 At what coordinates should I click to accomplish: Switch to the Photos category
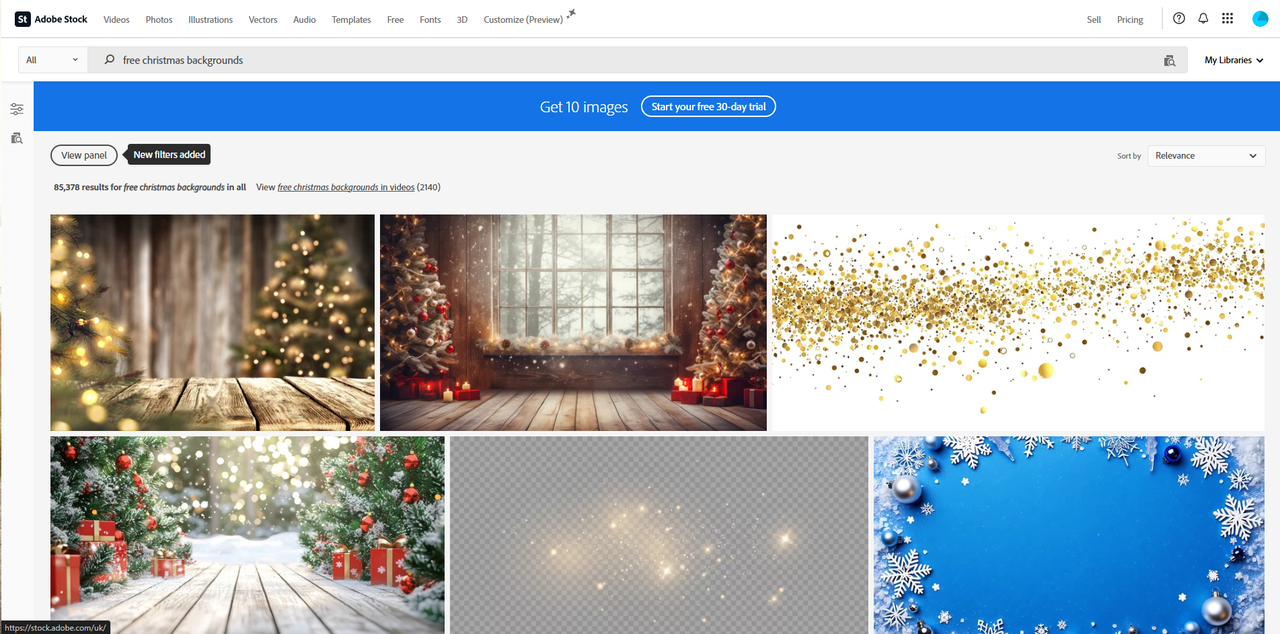pyautogui.click(x=158, y=18)
